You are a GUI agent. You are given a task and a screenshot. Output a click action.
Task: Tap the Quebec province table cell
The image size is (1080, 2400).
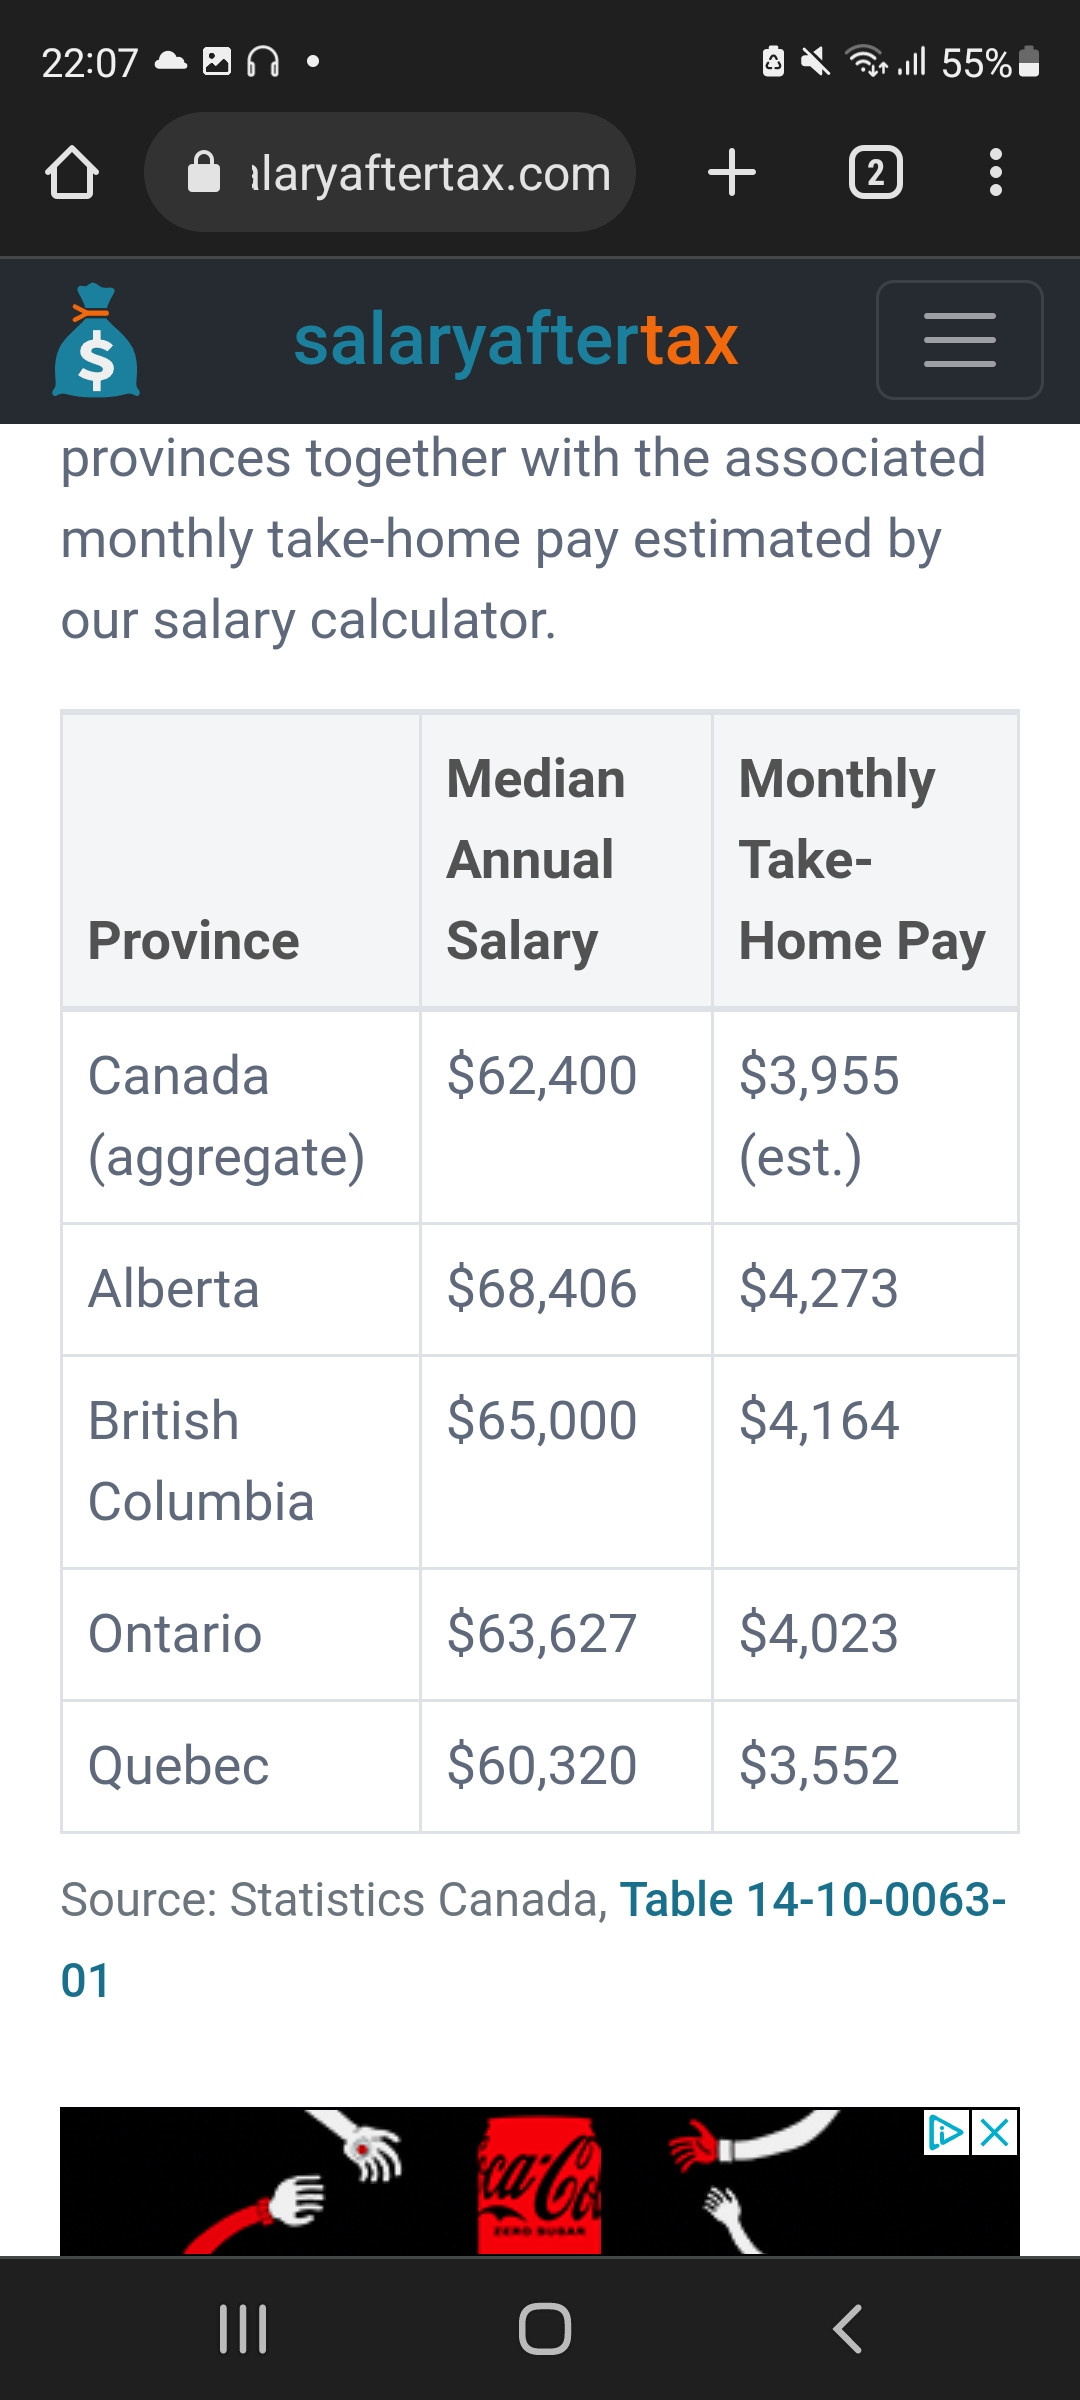(179, 1766)
